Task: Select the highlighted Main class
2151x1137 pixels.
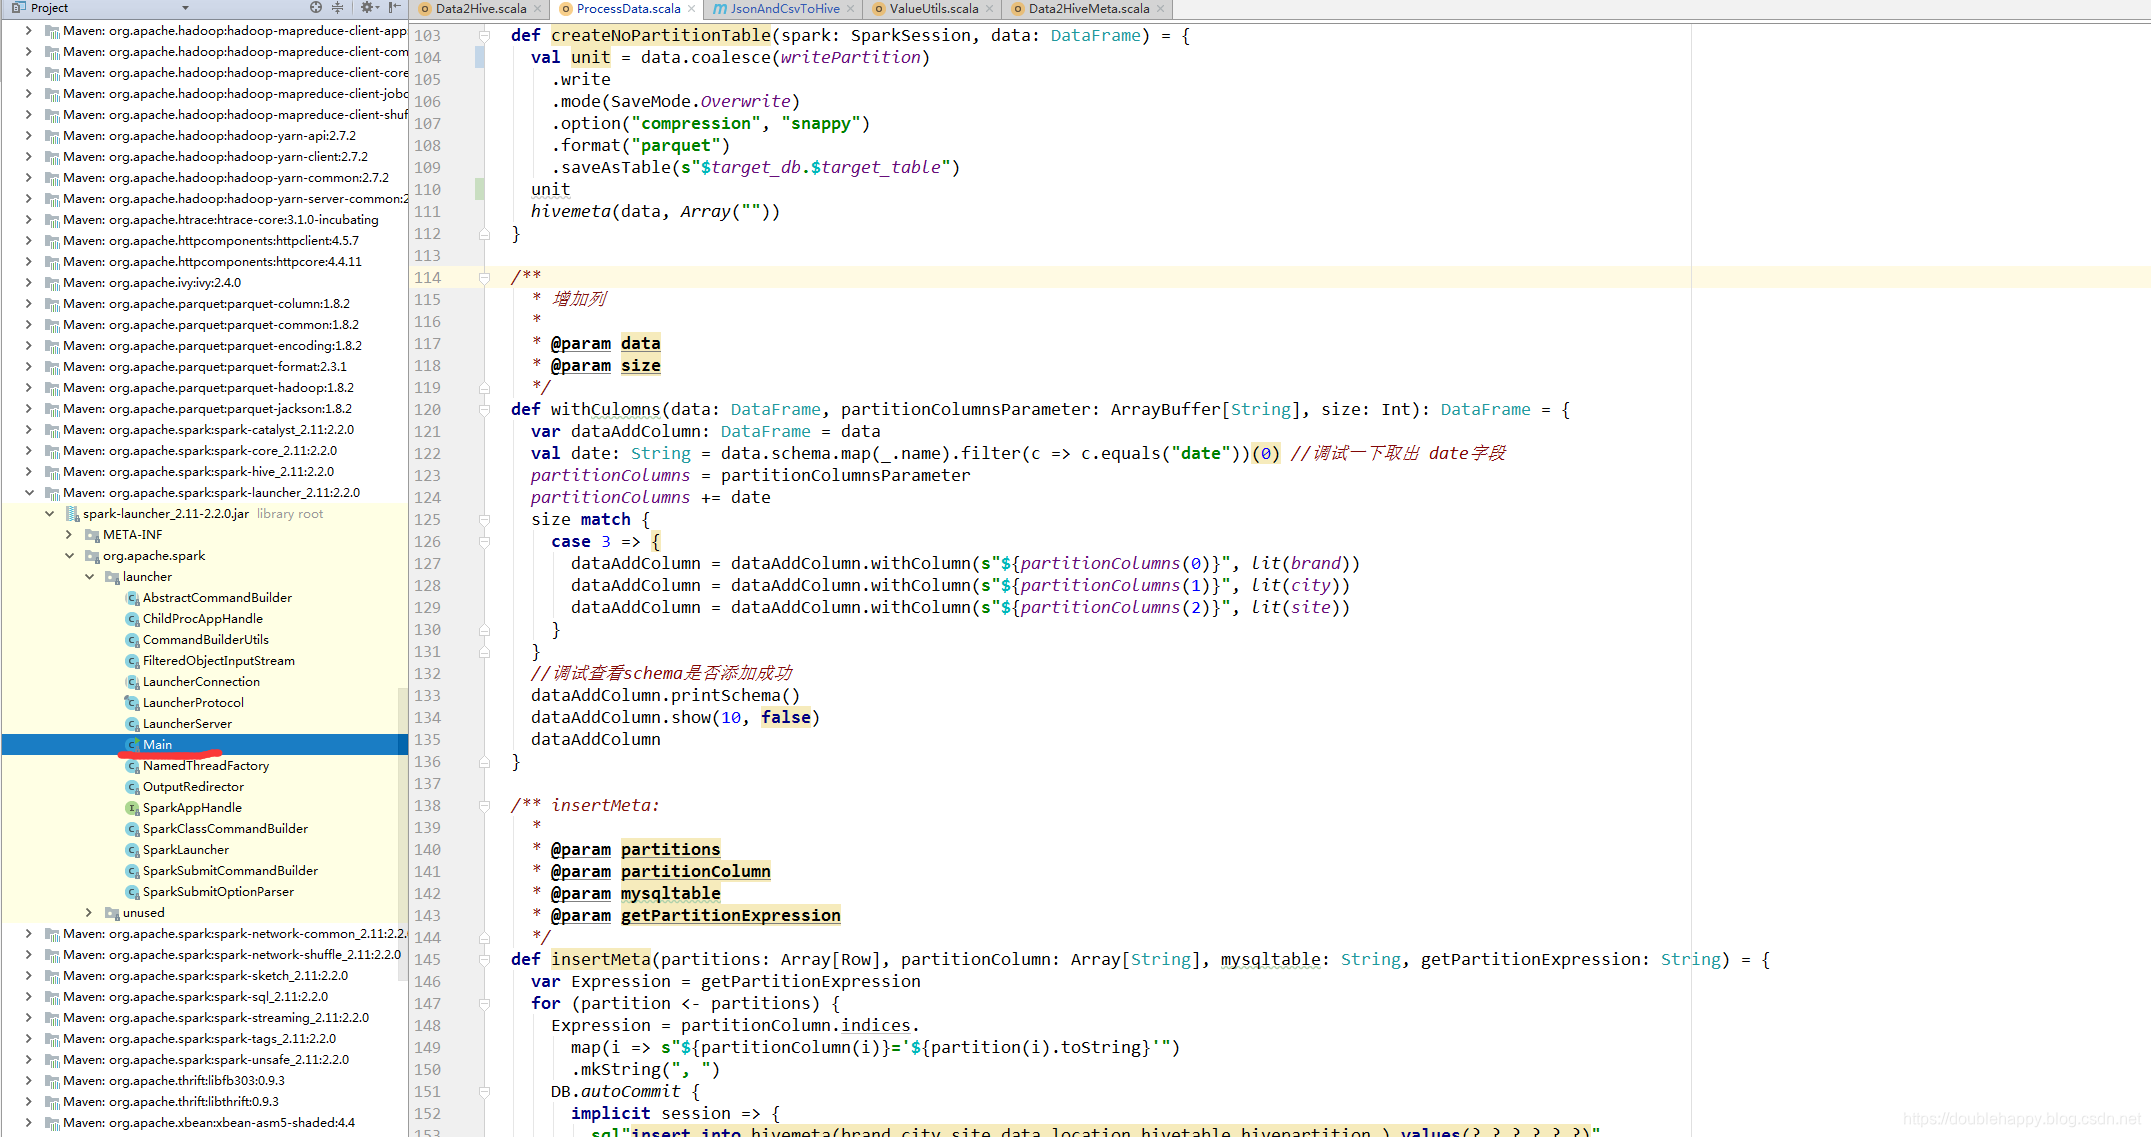Action: pyautogui.click(x=157, y=745)
